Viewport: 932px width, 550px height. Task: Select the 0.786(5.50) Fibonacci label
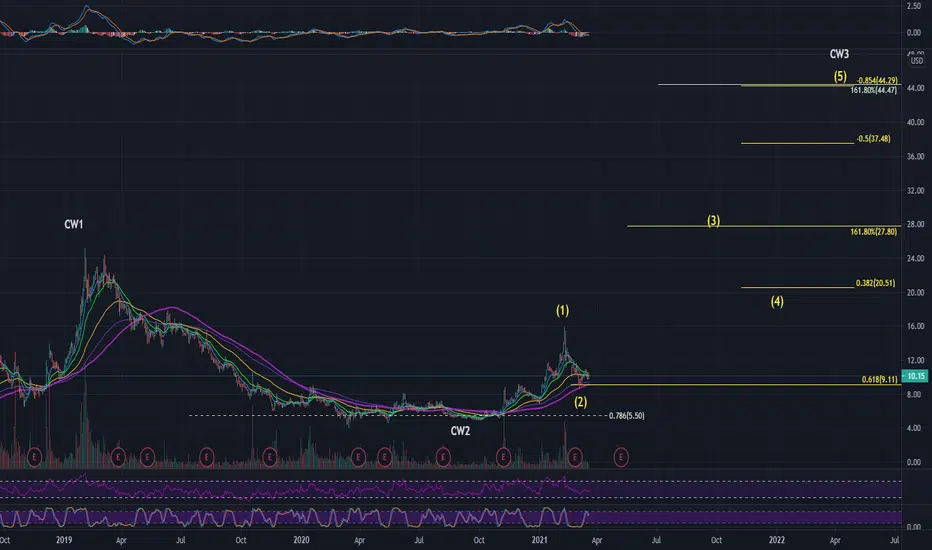point(626,416)
